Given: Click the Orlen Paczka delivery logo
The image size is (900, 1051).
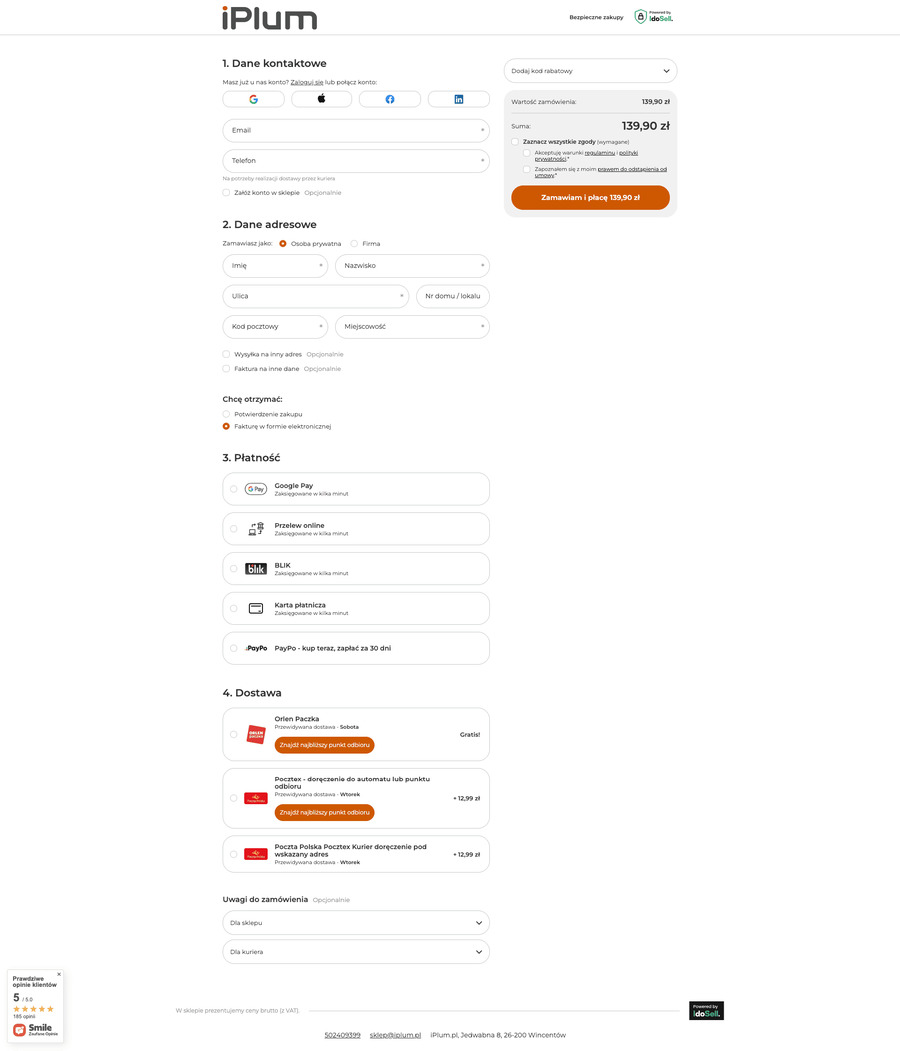Looking at the screenshot, I should (256, 734).
